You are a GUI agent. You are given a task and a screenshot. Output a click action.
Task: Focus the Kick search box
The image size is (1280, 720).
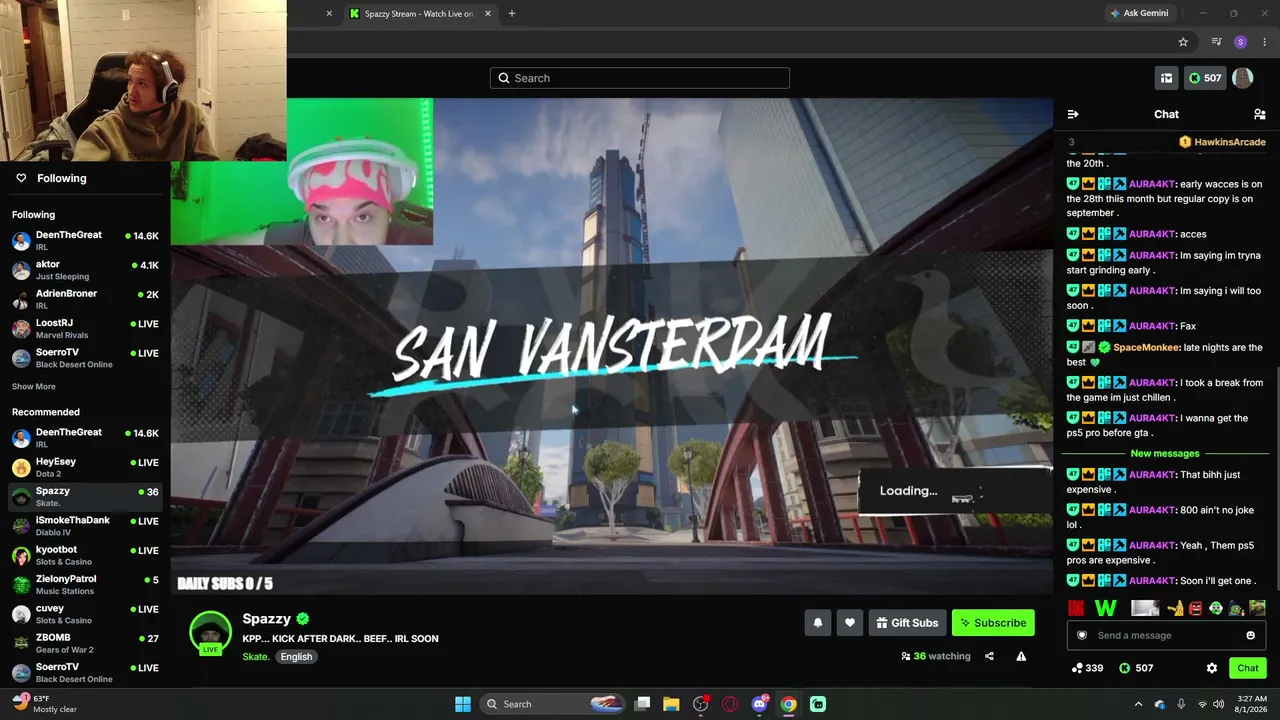click(640, 78)
